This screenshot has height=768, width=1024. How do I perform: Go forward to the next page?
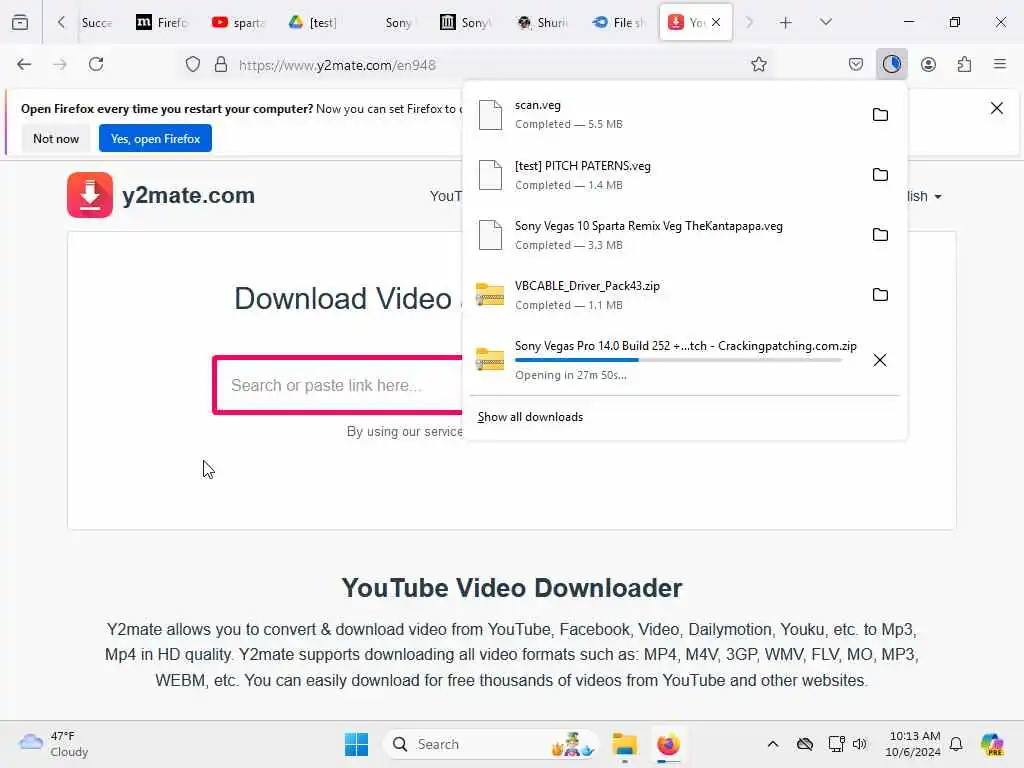(x=60, y=64)
